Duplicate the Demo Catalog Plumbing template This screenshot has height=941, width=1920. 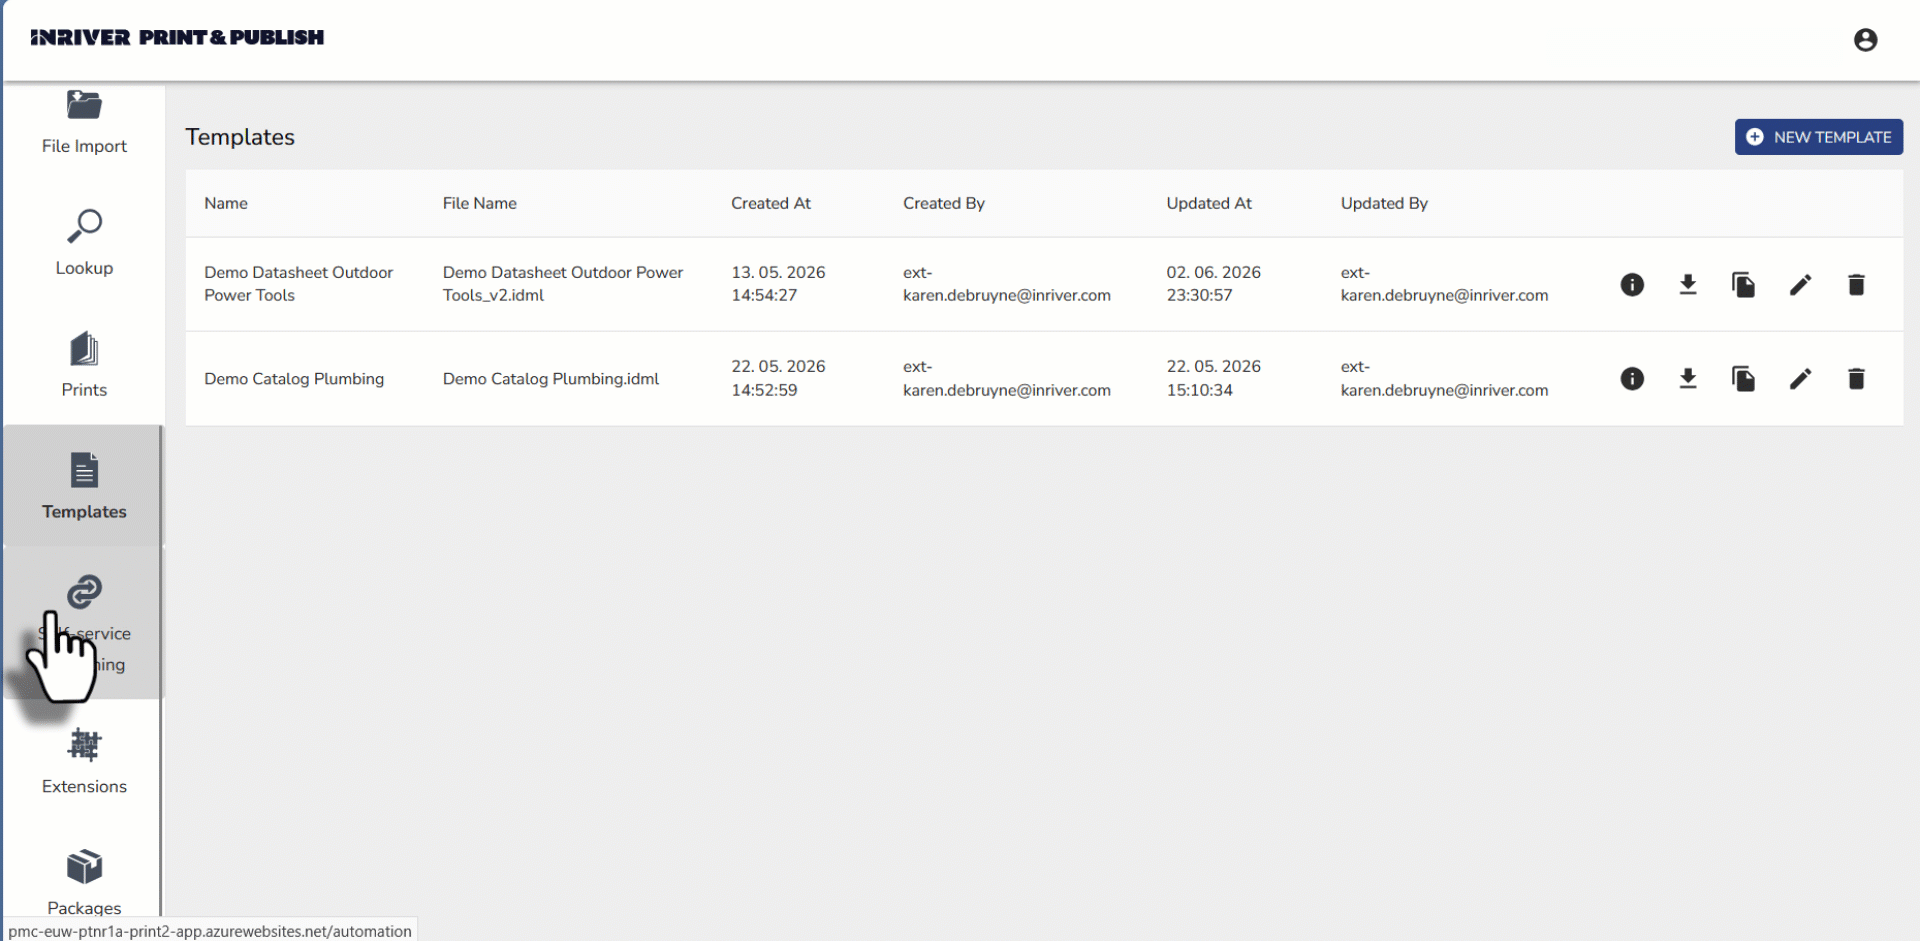[1743, 379]
